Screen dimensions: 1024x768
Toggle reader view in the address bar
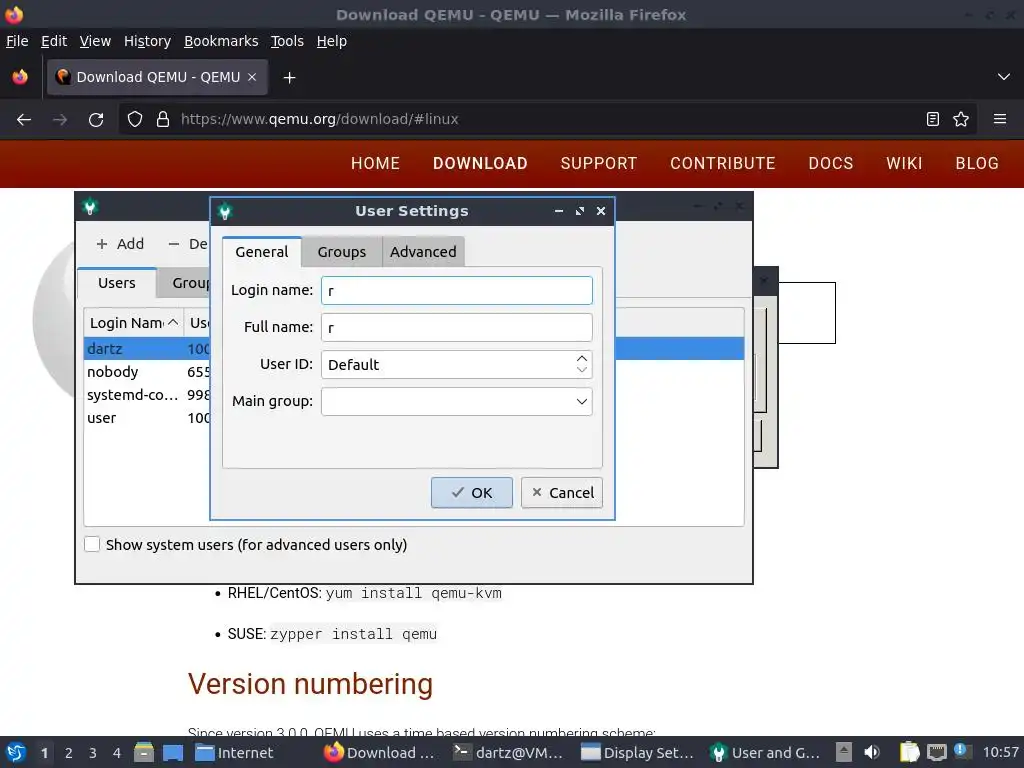click(933, 119)
